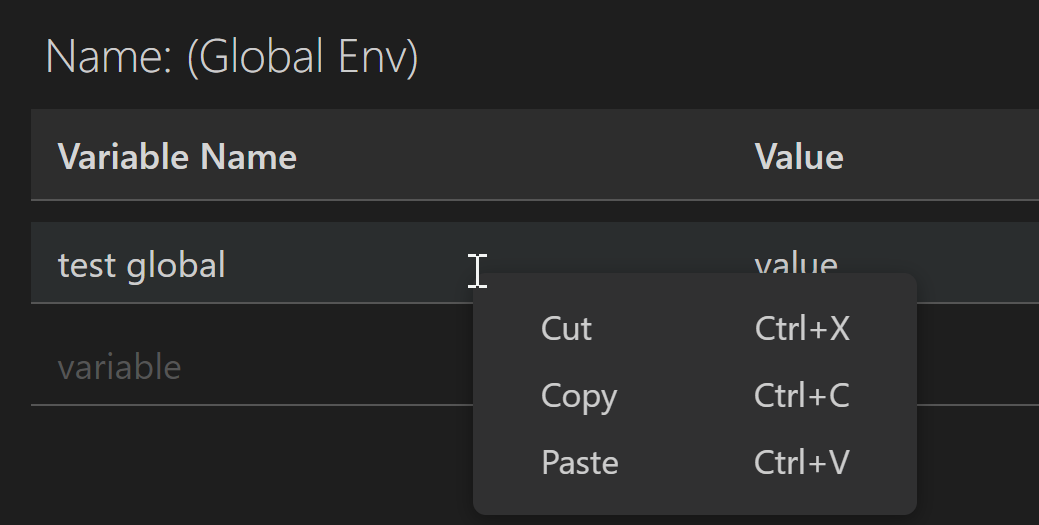Click the Ctrl+C shortcut hint

(x=802, y=396)
